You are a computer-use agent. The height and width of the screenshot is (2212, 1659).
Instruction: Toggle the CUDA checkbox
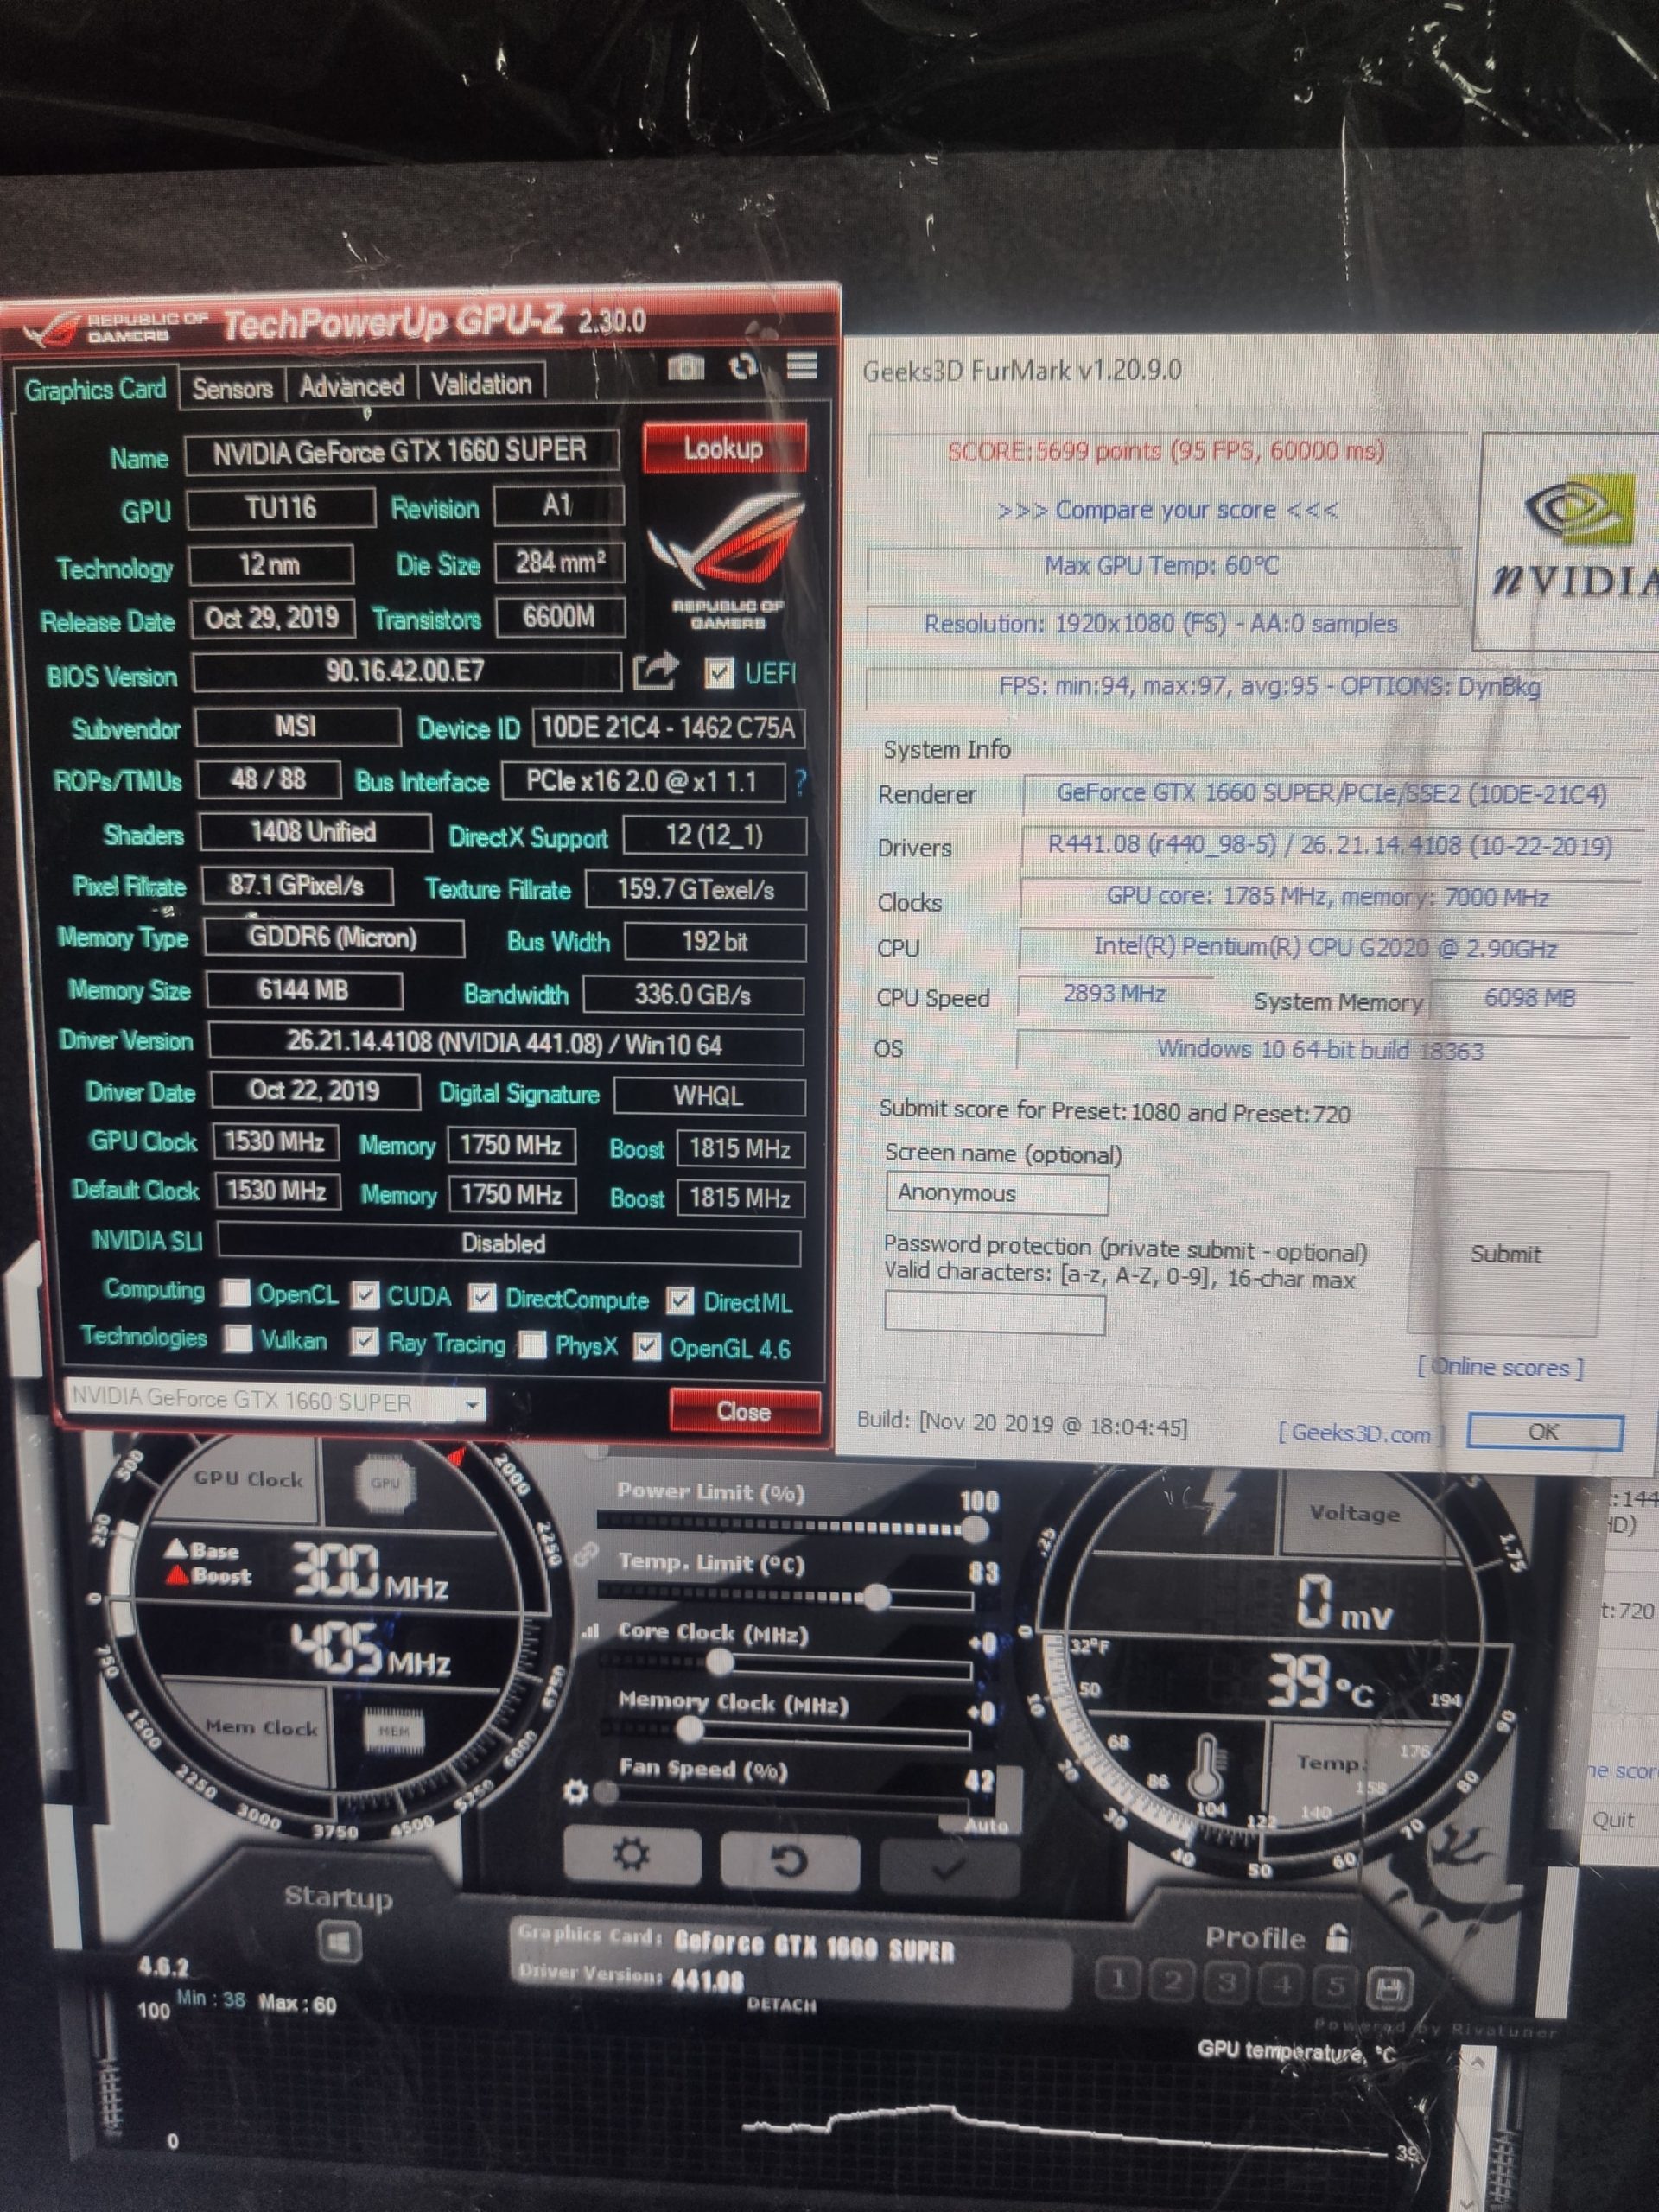click(365, 1295)
